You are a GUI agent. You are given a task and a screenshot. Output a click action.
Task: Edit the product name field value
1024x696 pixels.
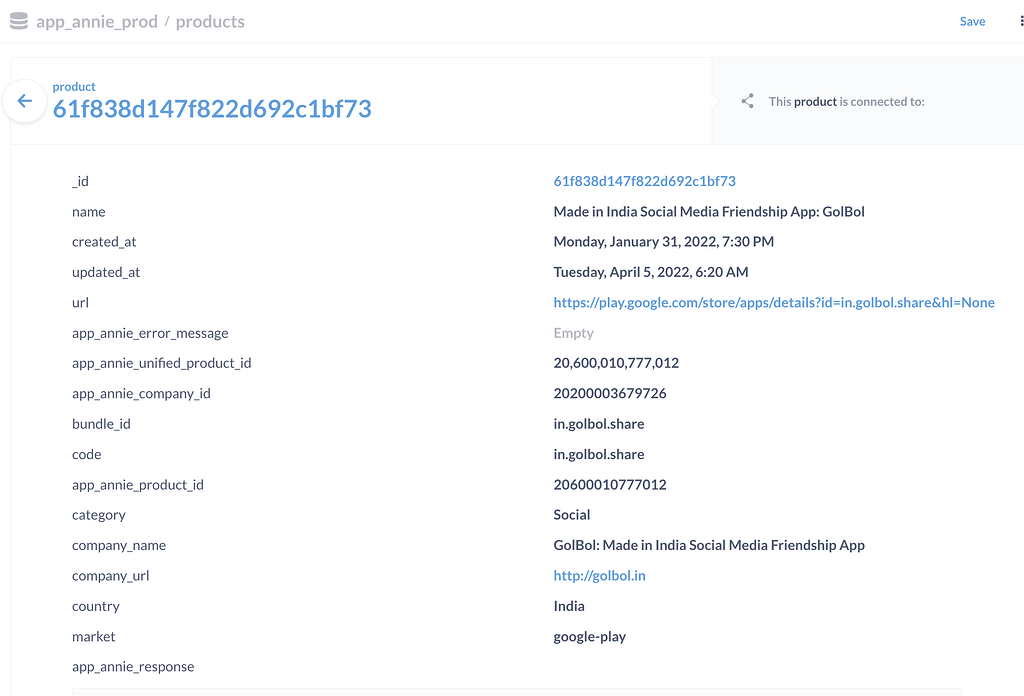[x=709, y=211]
